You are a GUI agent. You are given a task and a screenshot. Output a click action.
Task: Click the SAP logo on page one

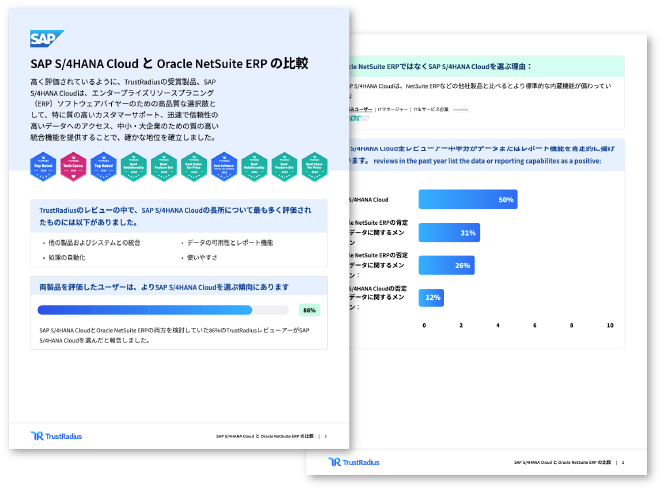(46, 38)
